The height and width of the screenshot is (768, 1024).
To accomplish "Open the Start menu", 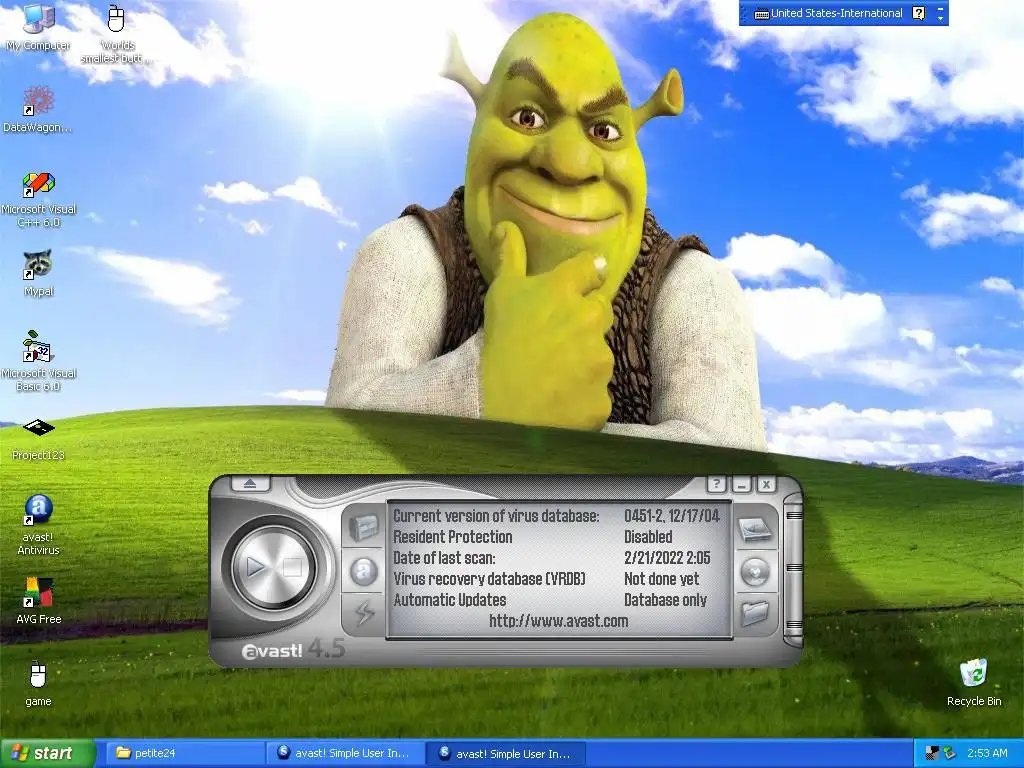I will pyautogui.click(x=46, y=753).
